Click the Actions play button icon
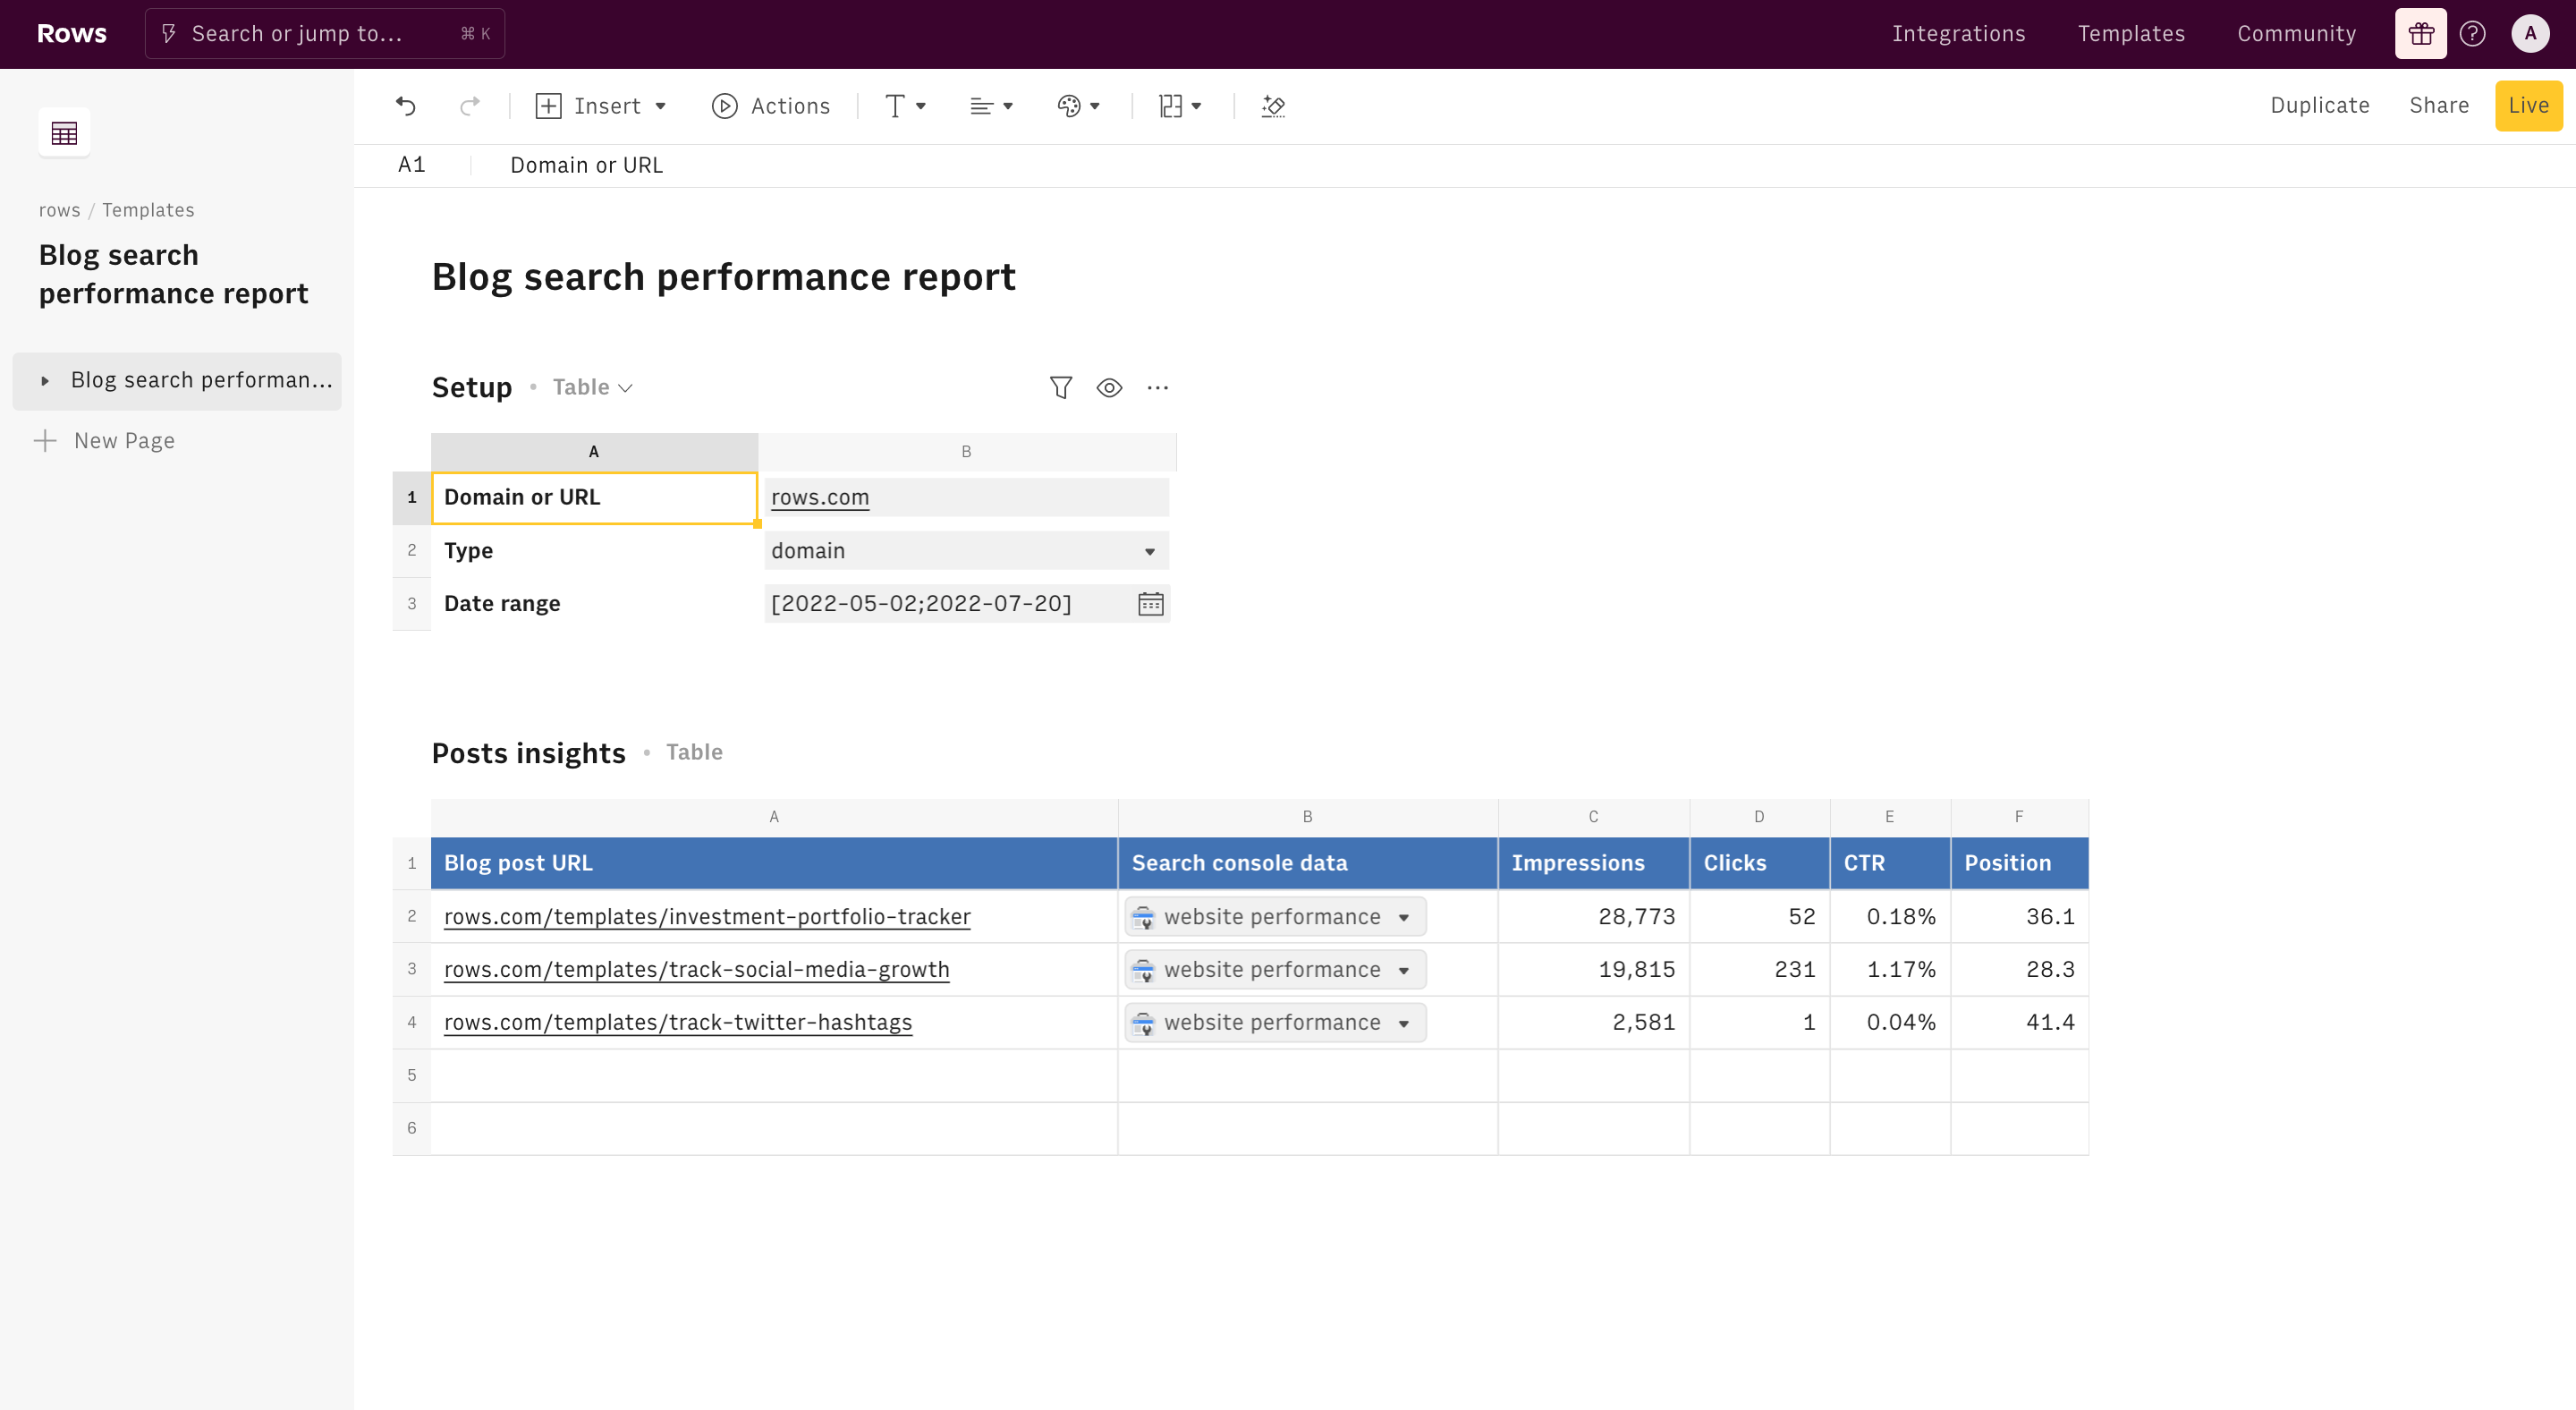Image resolution: width=2576 pixels, height=1410 pixels. coord(724,106)
